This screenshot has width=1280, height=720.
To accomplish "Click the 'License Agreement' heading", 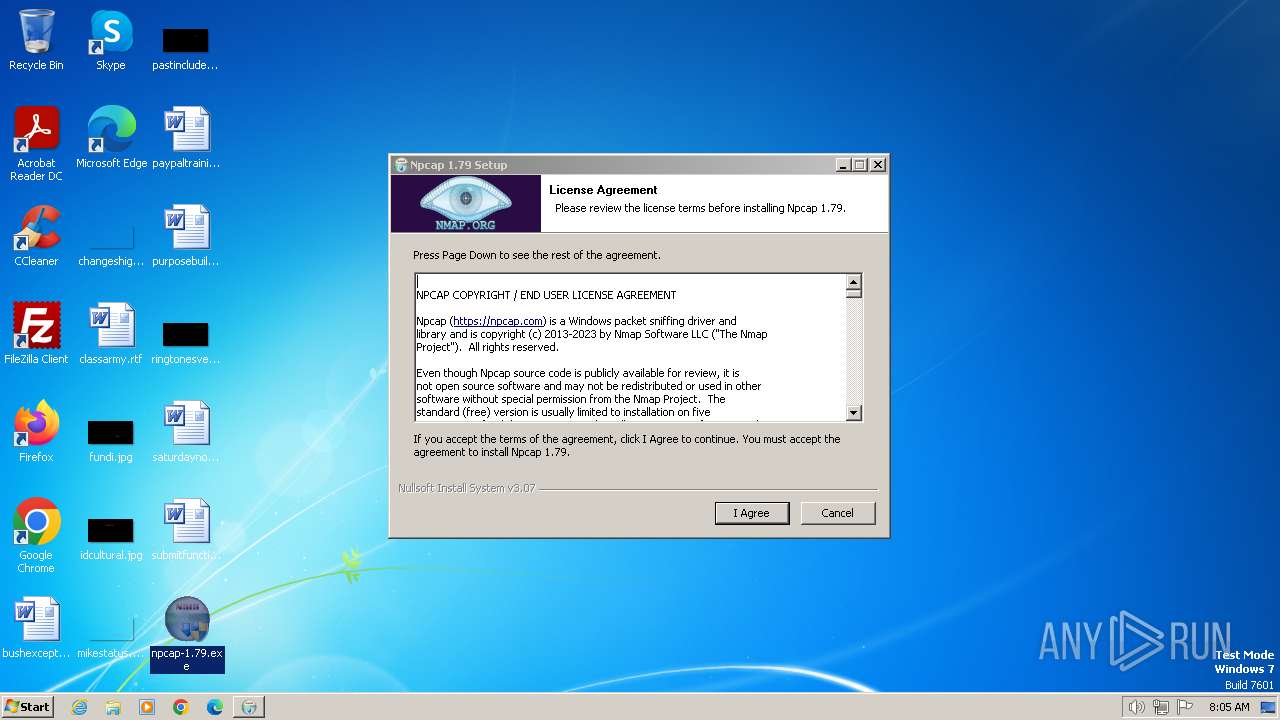I will [603, 190].
